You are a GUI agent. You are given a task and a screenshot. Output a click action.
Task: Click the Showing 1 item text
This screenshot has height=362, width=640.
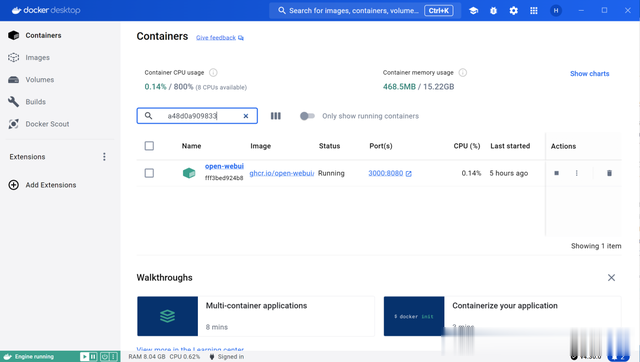click(596, 246)
